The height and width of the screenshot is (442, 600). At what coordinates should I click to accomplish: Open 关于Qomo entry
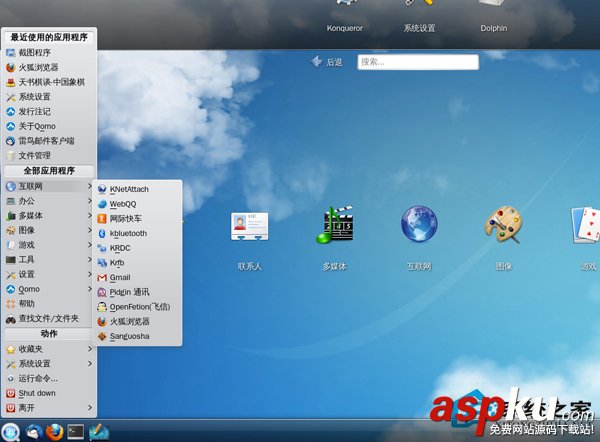(x=49, y=126)
